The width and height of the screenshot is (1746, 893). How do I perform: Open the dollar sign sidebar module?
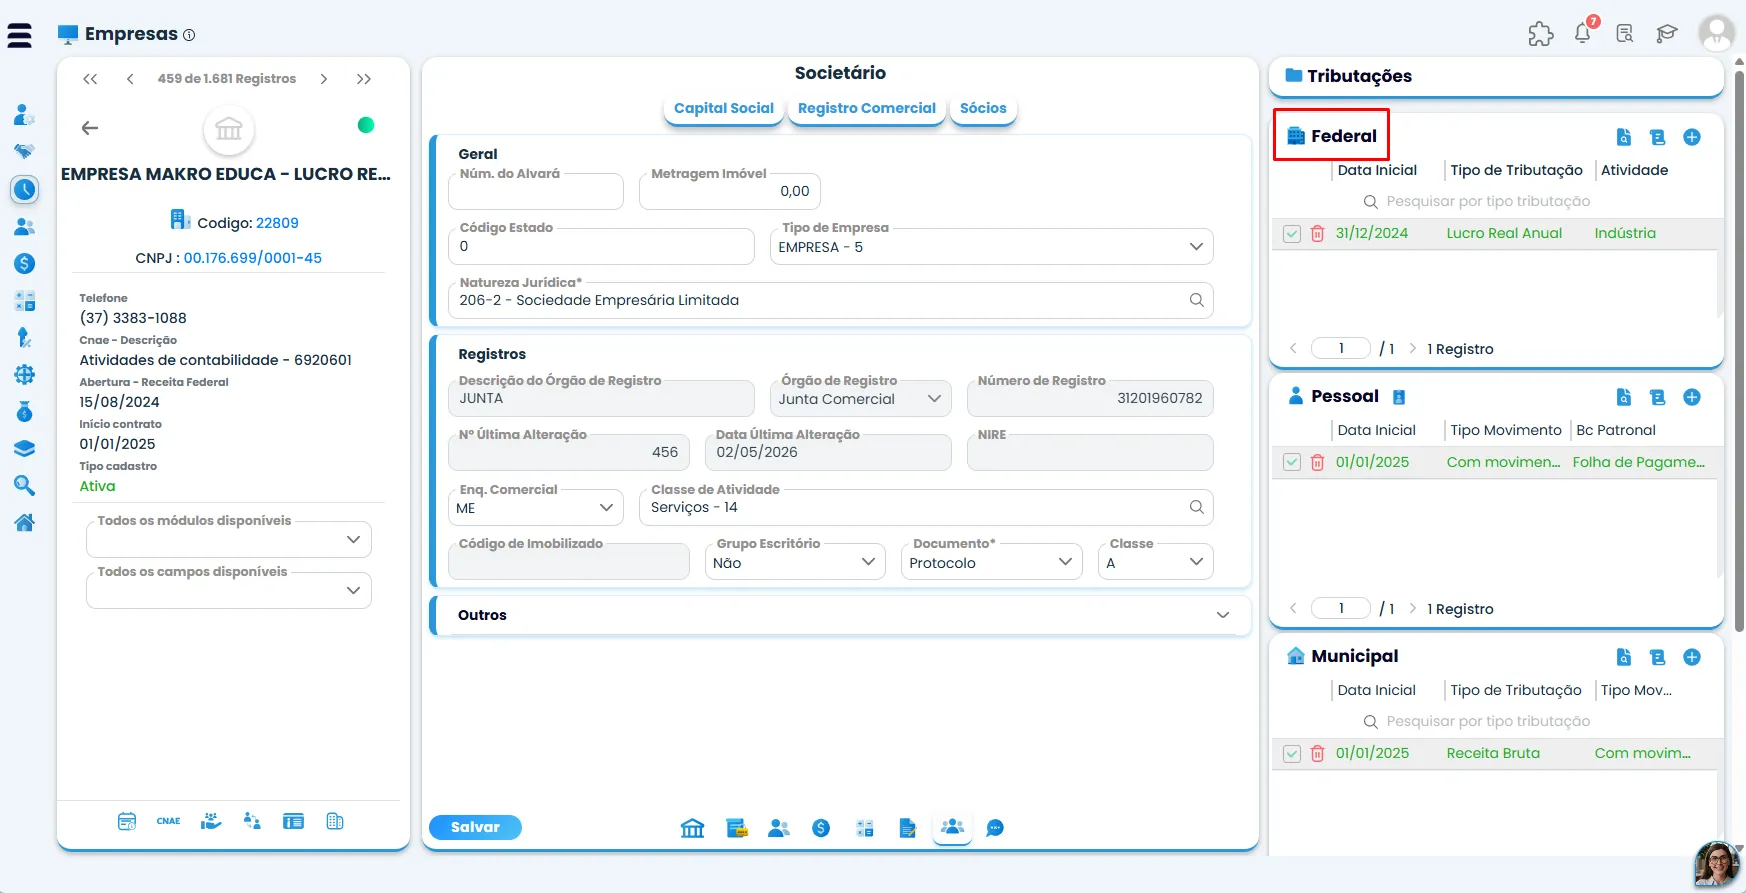click(x=25, y=264)
